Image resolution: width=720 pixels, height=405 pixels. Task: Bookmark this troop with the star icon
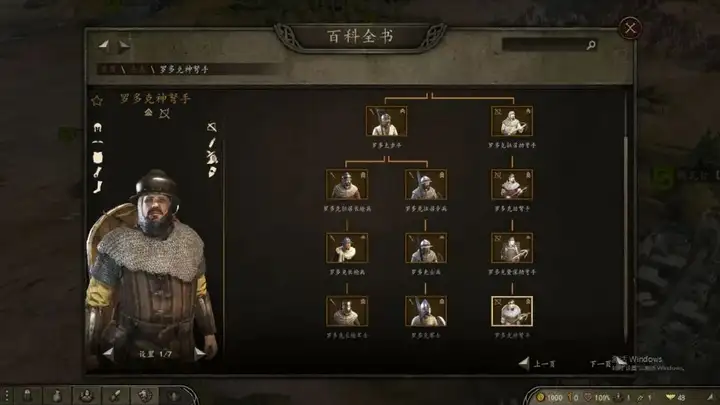[97, 101]
